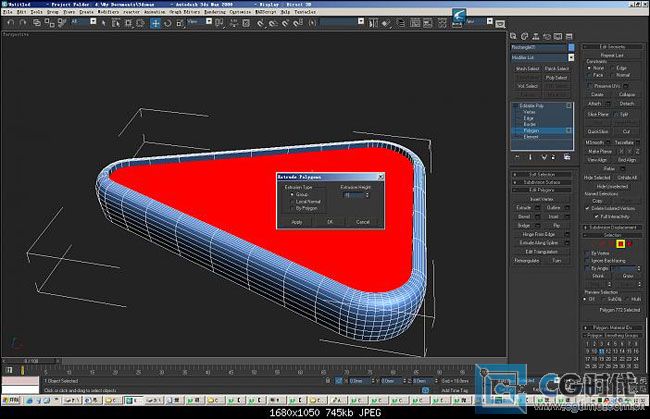Open the Edit menu
The width and height of the screenshot is (650, 419).
[x=21, y=12]
